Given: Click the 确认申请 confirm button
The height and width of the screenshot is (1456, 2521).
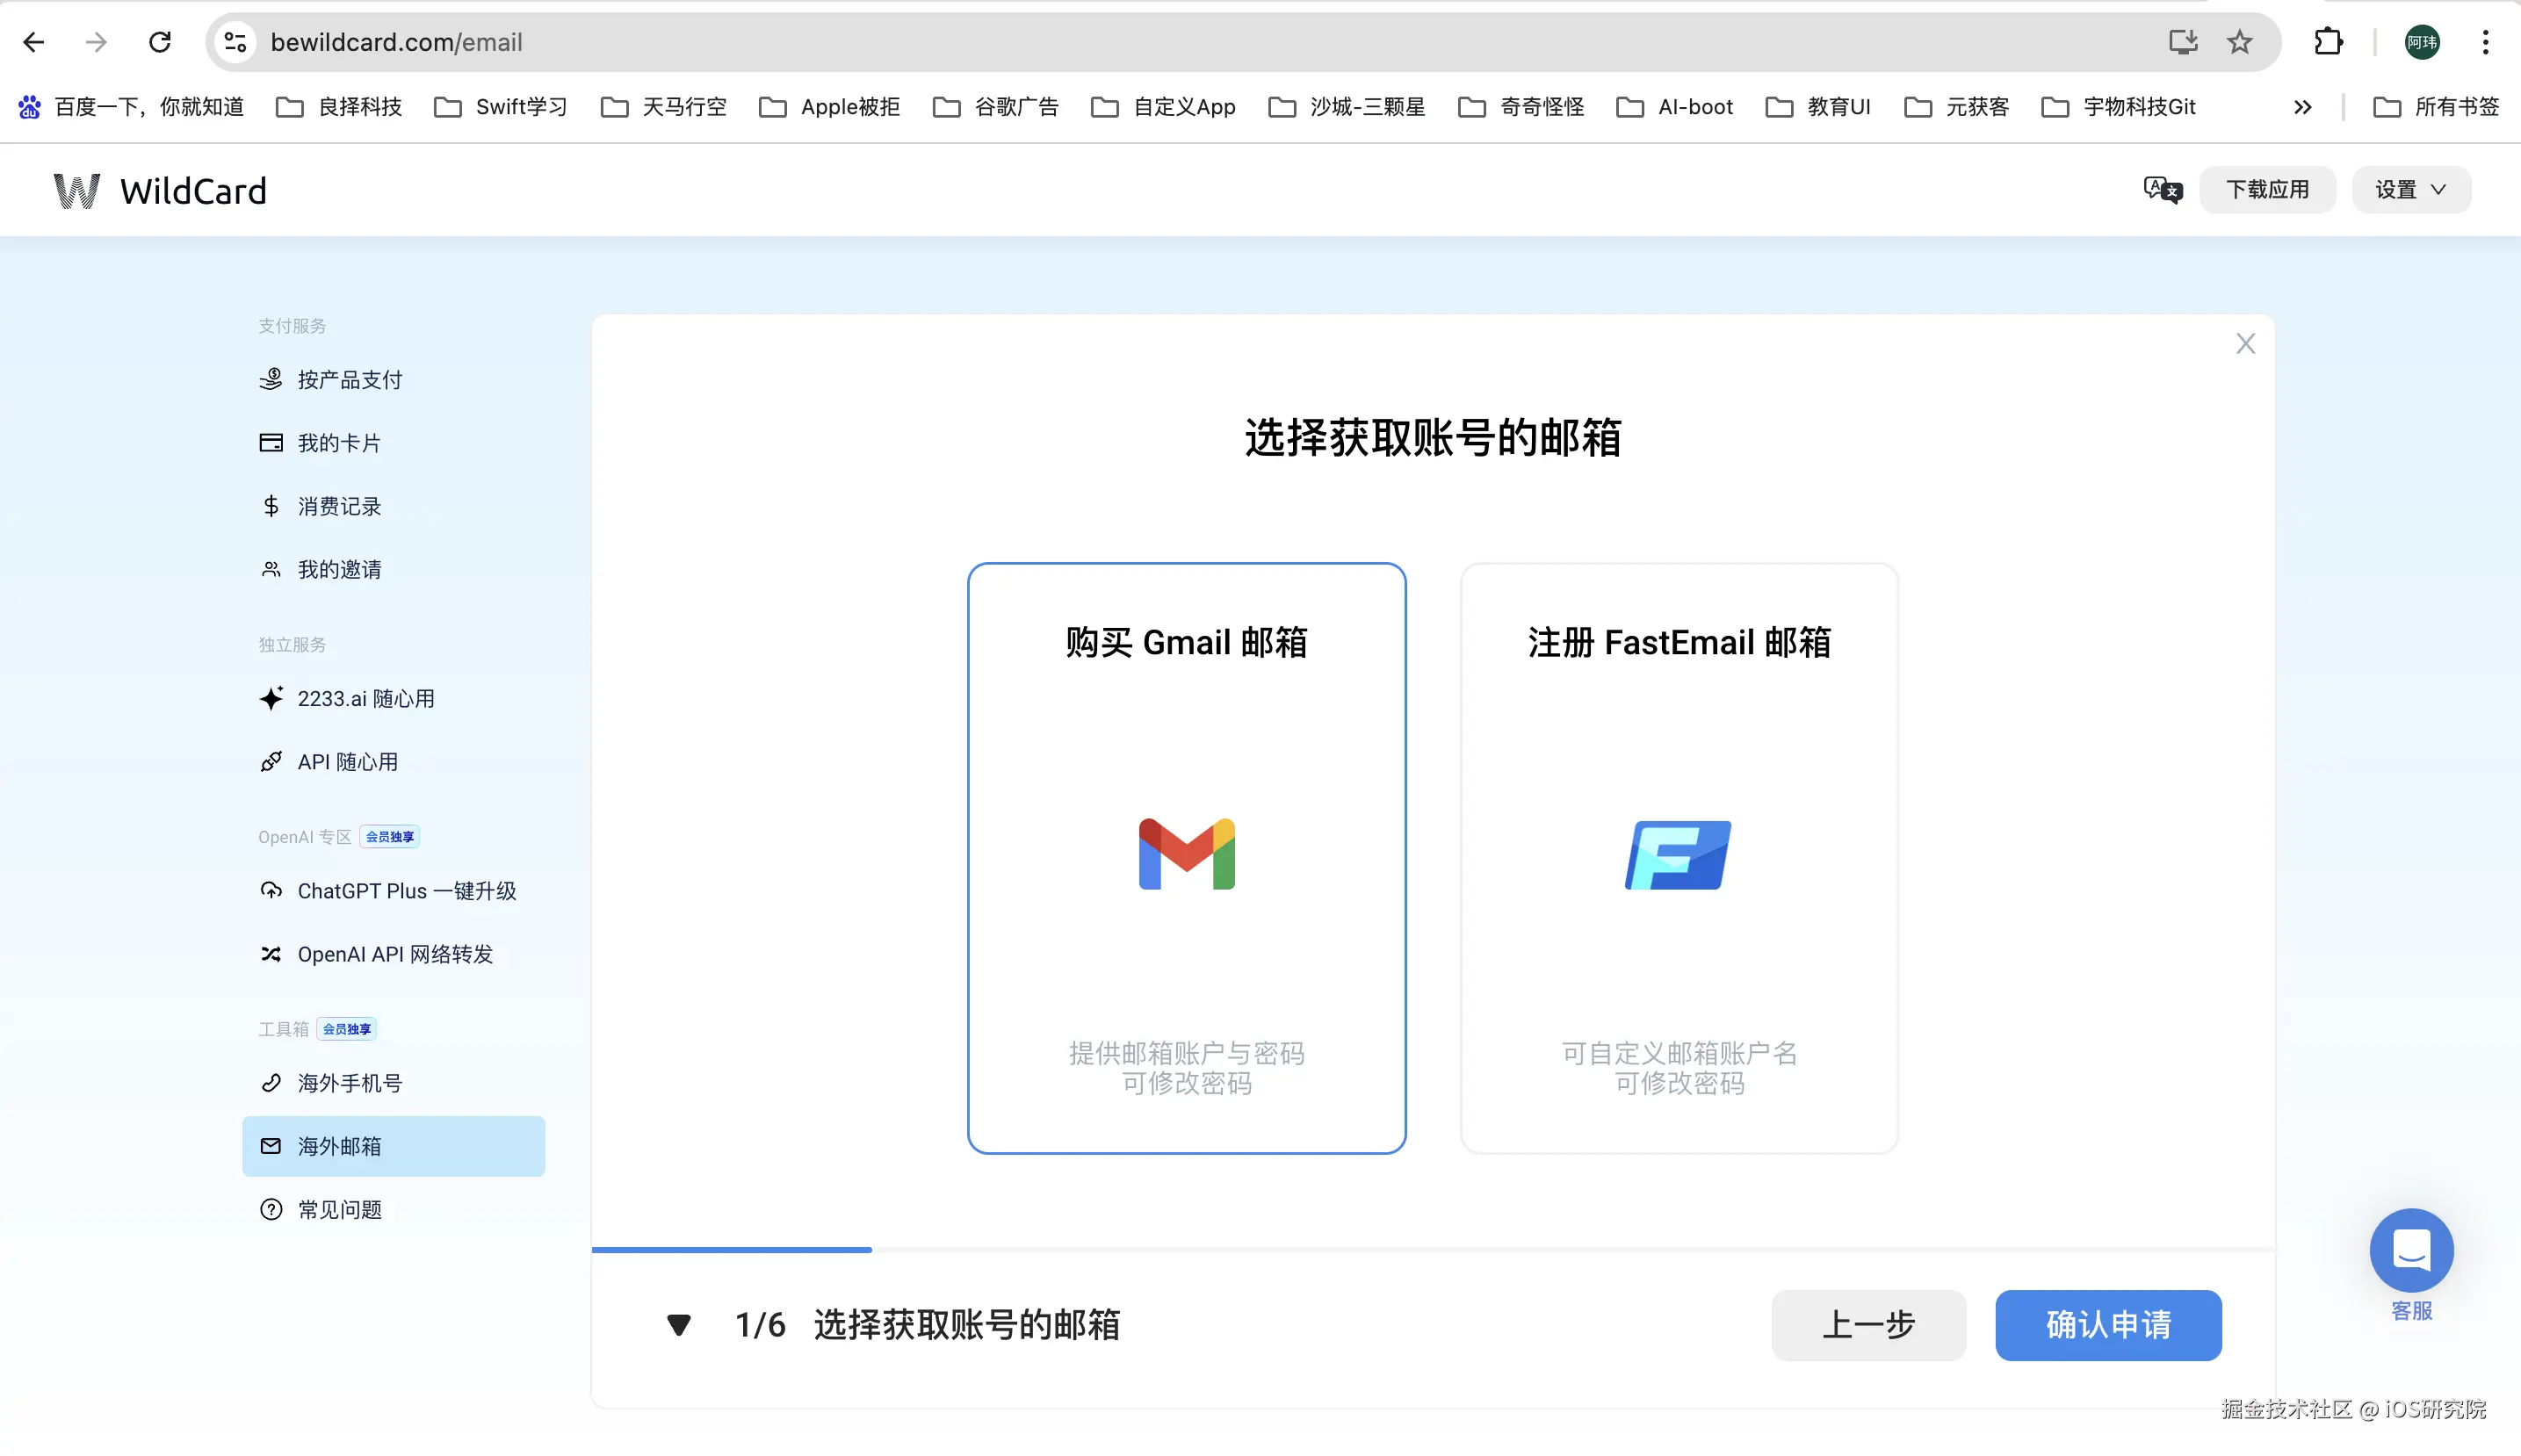Looking at the screenshot, I should coord(2106,1324).
